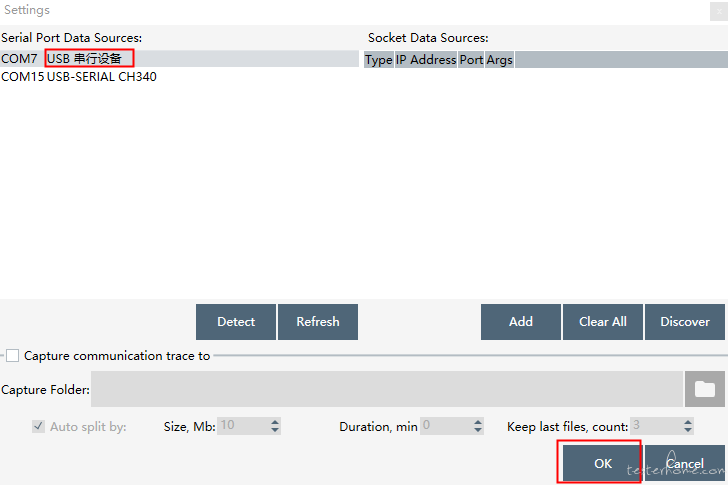The width and height of the screenshot is (728, 485).
Task: Clear All socket data sources
Action: pos(603,322)
